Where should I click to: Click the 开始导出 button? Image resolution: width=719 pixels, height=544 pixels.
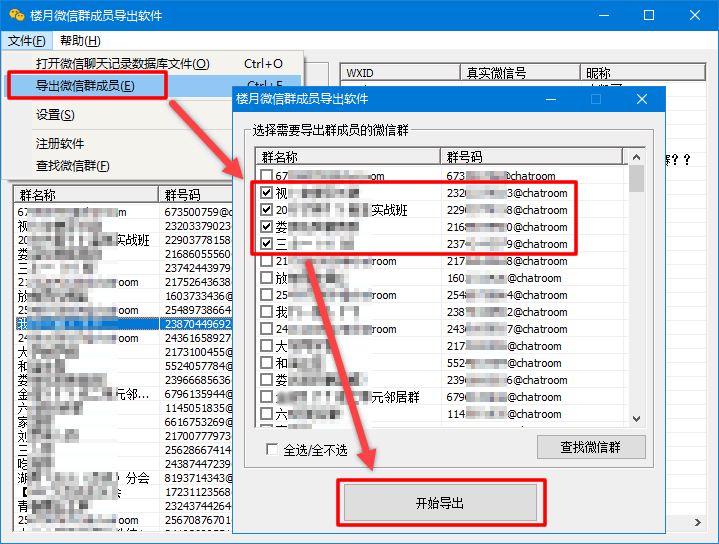440,503
